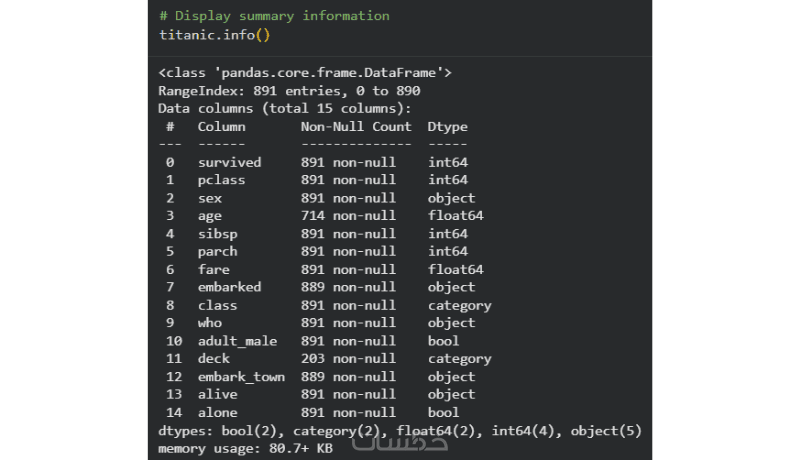800x460 pixels.
Task: Click the 'deck' row's '203 non-null' value
Action: (347, 358)
